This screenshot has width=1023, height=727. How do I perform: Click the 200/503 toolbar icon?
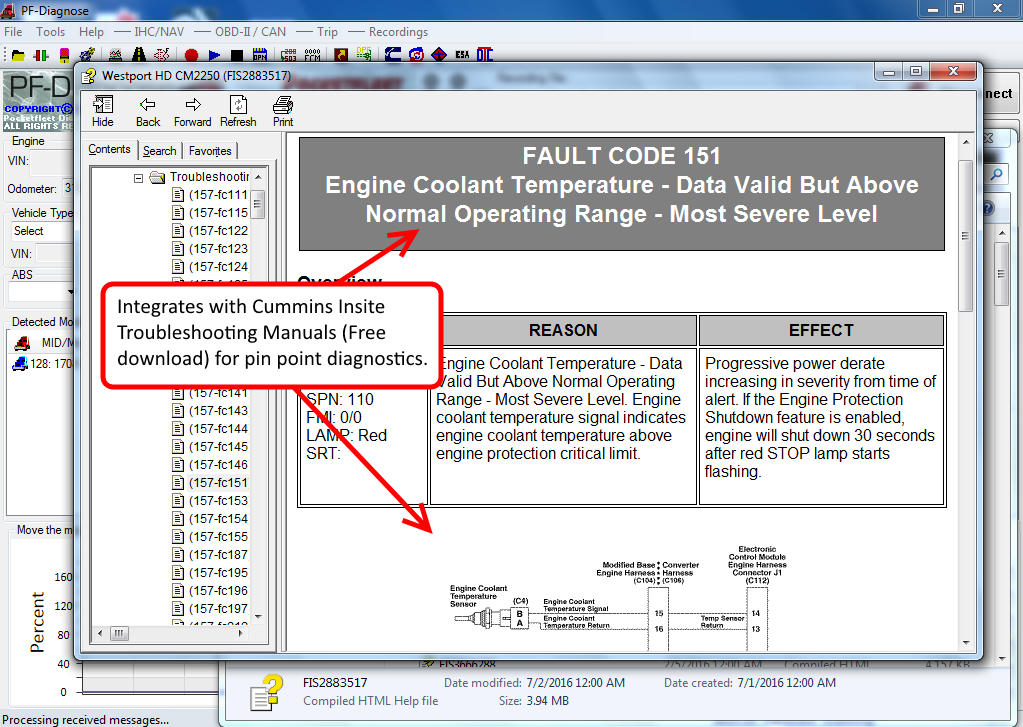click(x=289, y=55)
